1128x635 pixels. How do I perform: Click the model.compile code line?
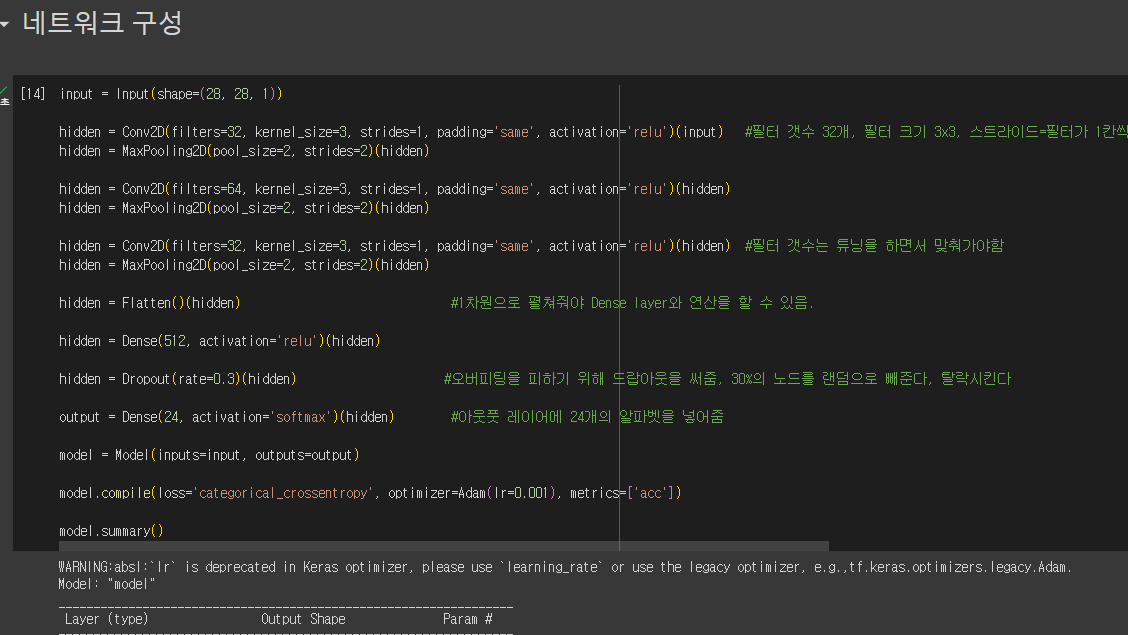[x=370, y=493]
